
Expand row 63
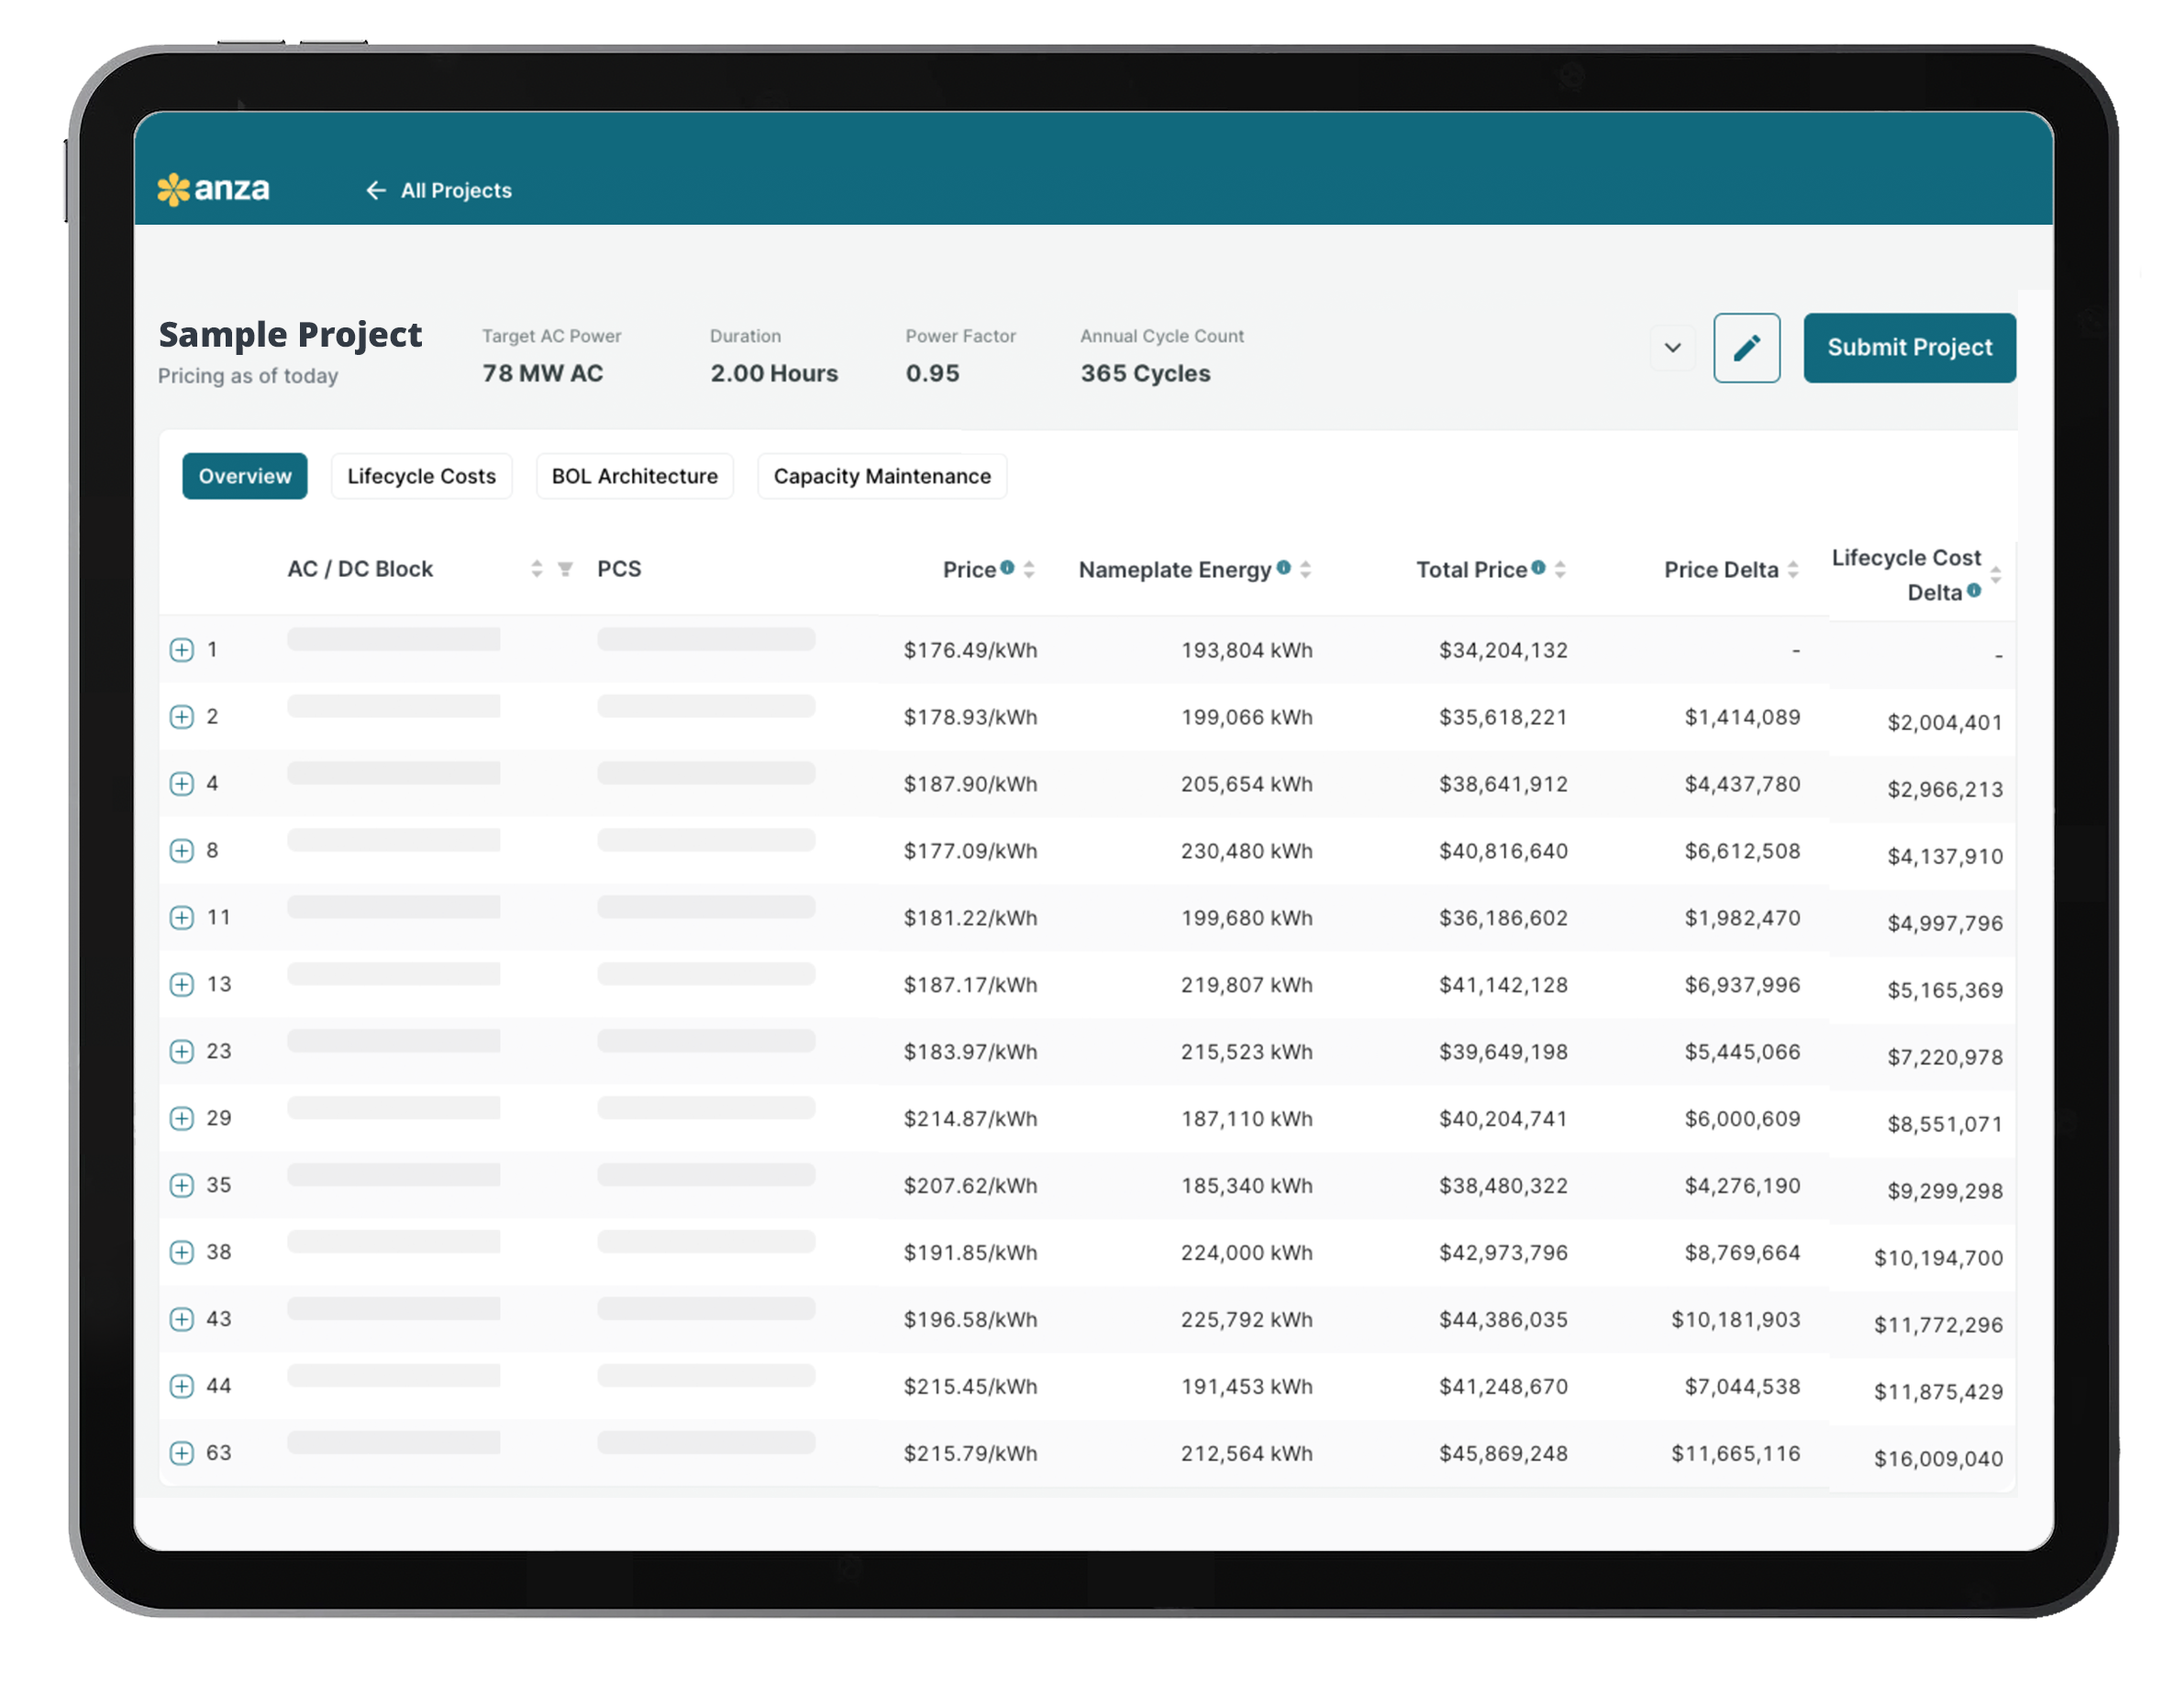coord(181,1454)
